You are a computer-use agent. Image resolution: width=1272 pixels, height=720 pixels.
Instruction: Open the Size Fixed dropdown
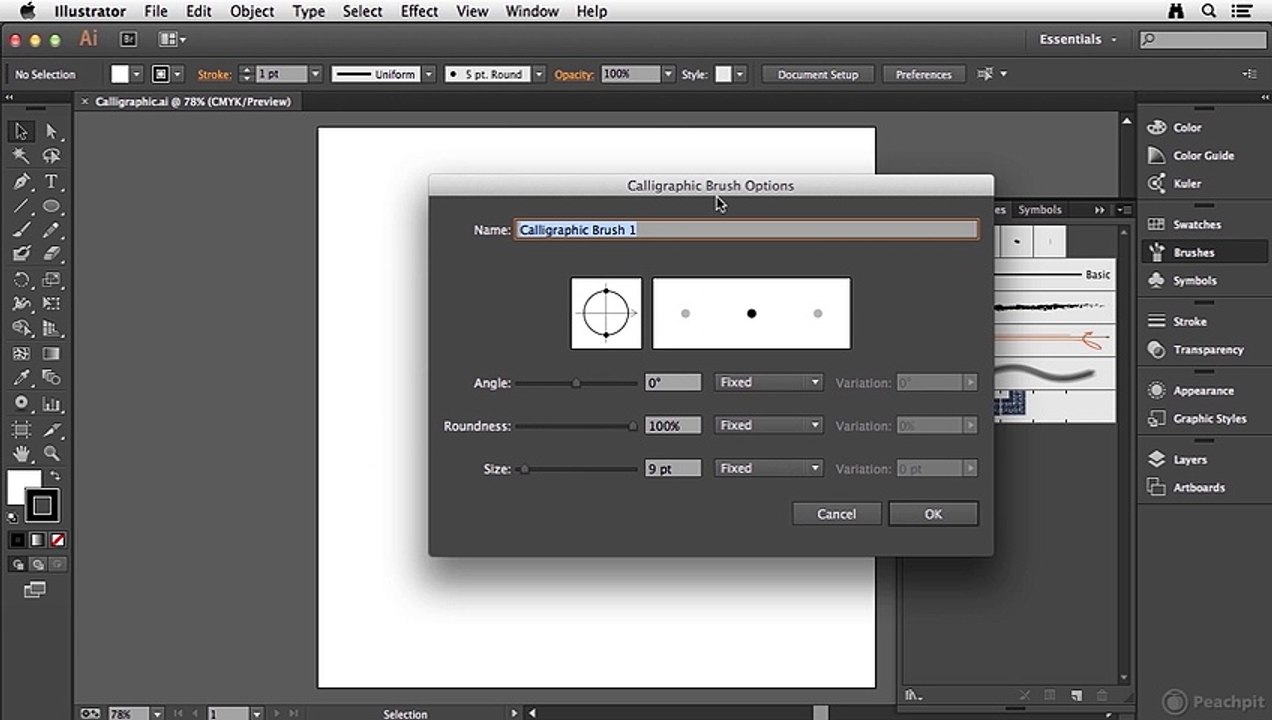768,468
